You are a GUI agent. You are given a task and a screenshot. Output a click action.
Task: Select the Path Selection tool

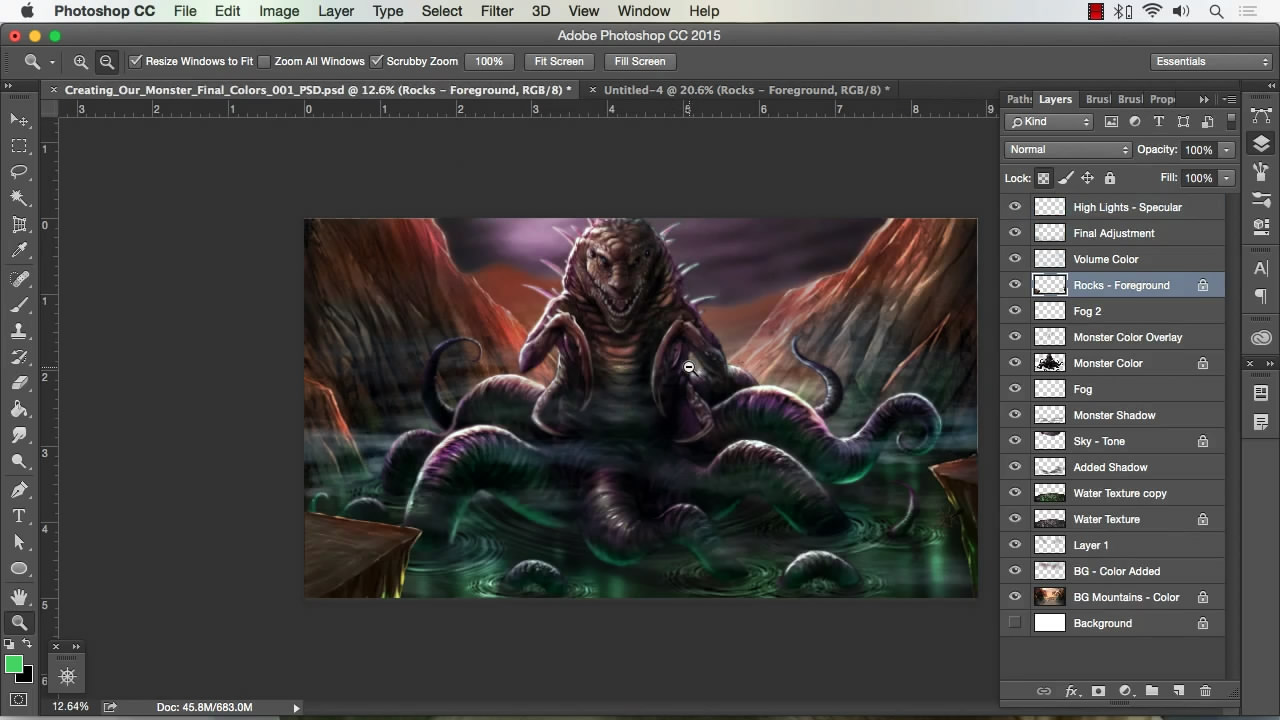click(x=19, y=542)
